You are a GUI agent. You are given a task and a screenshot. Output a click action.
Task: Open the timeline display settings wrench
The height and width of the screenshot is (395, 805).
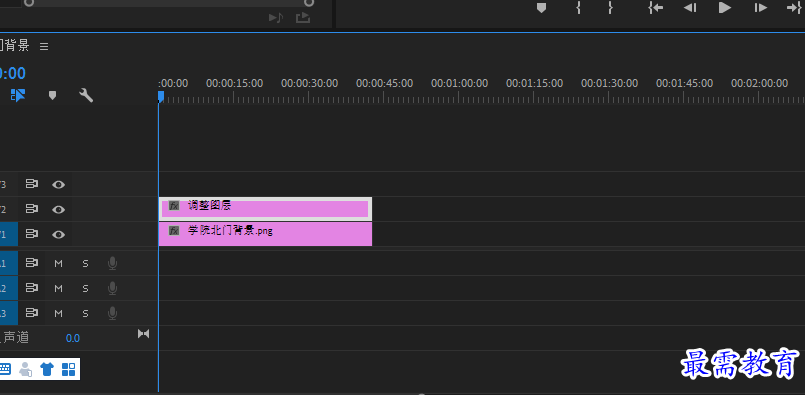point(86,95)
